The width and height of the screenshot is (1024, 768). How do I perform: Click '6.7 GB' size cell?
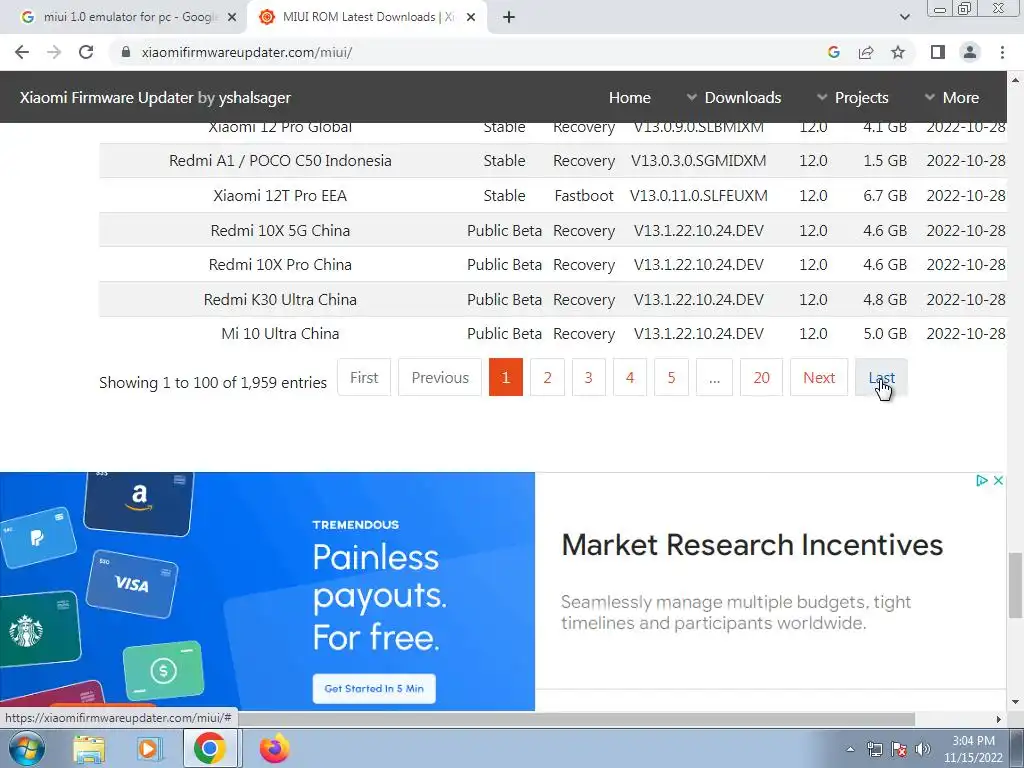click(885, 195)
